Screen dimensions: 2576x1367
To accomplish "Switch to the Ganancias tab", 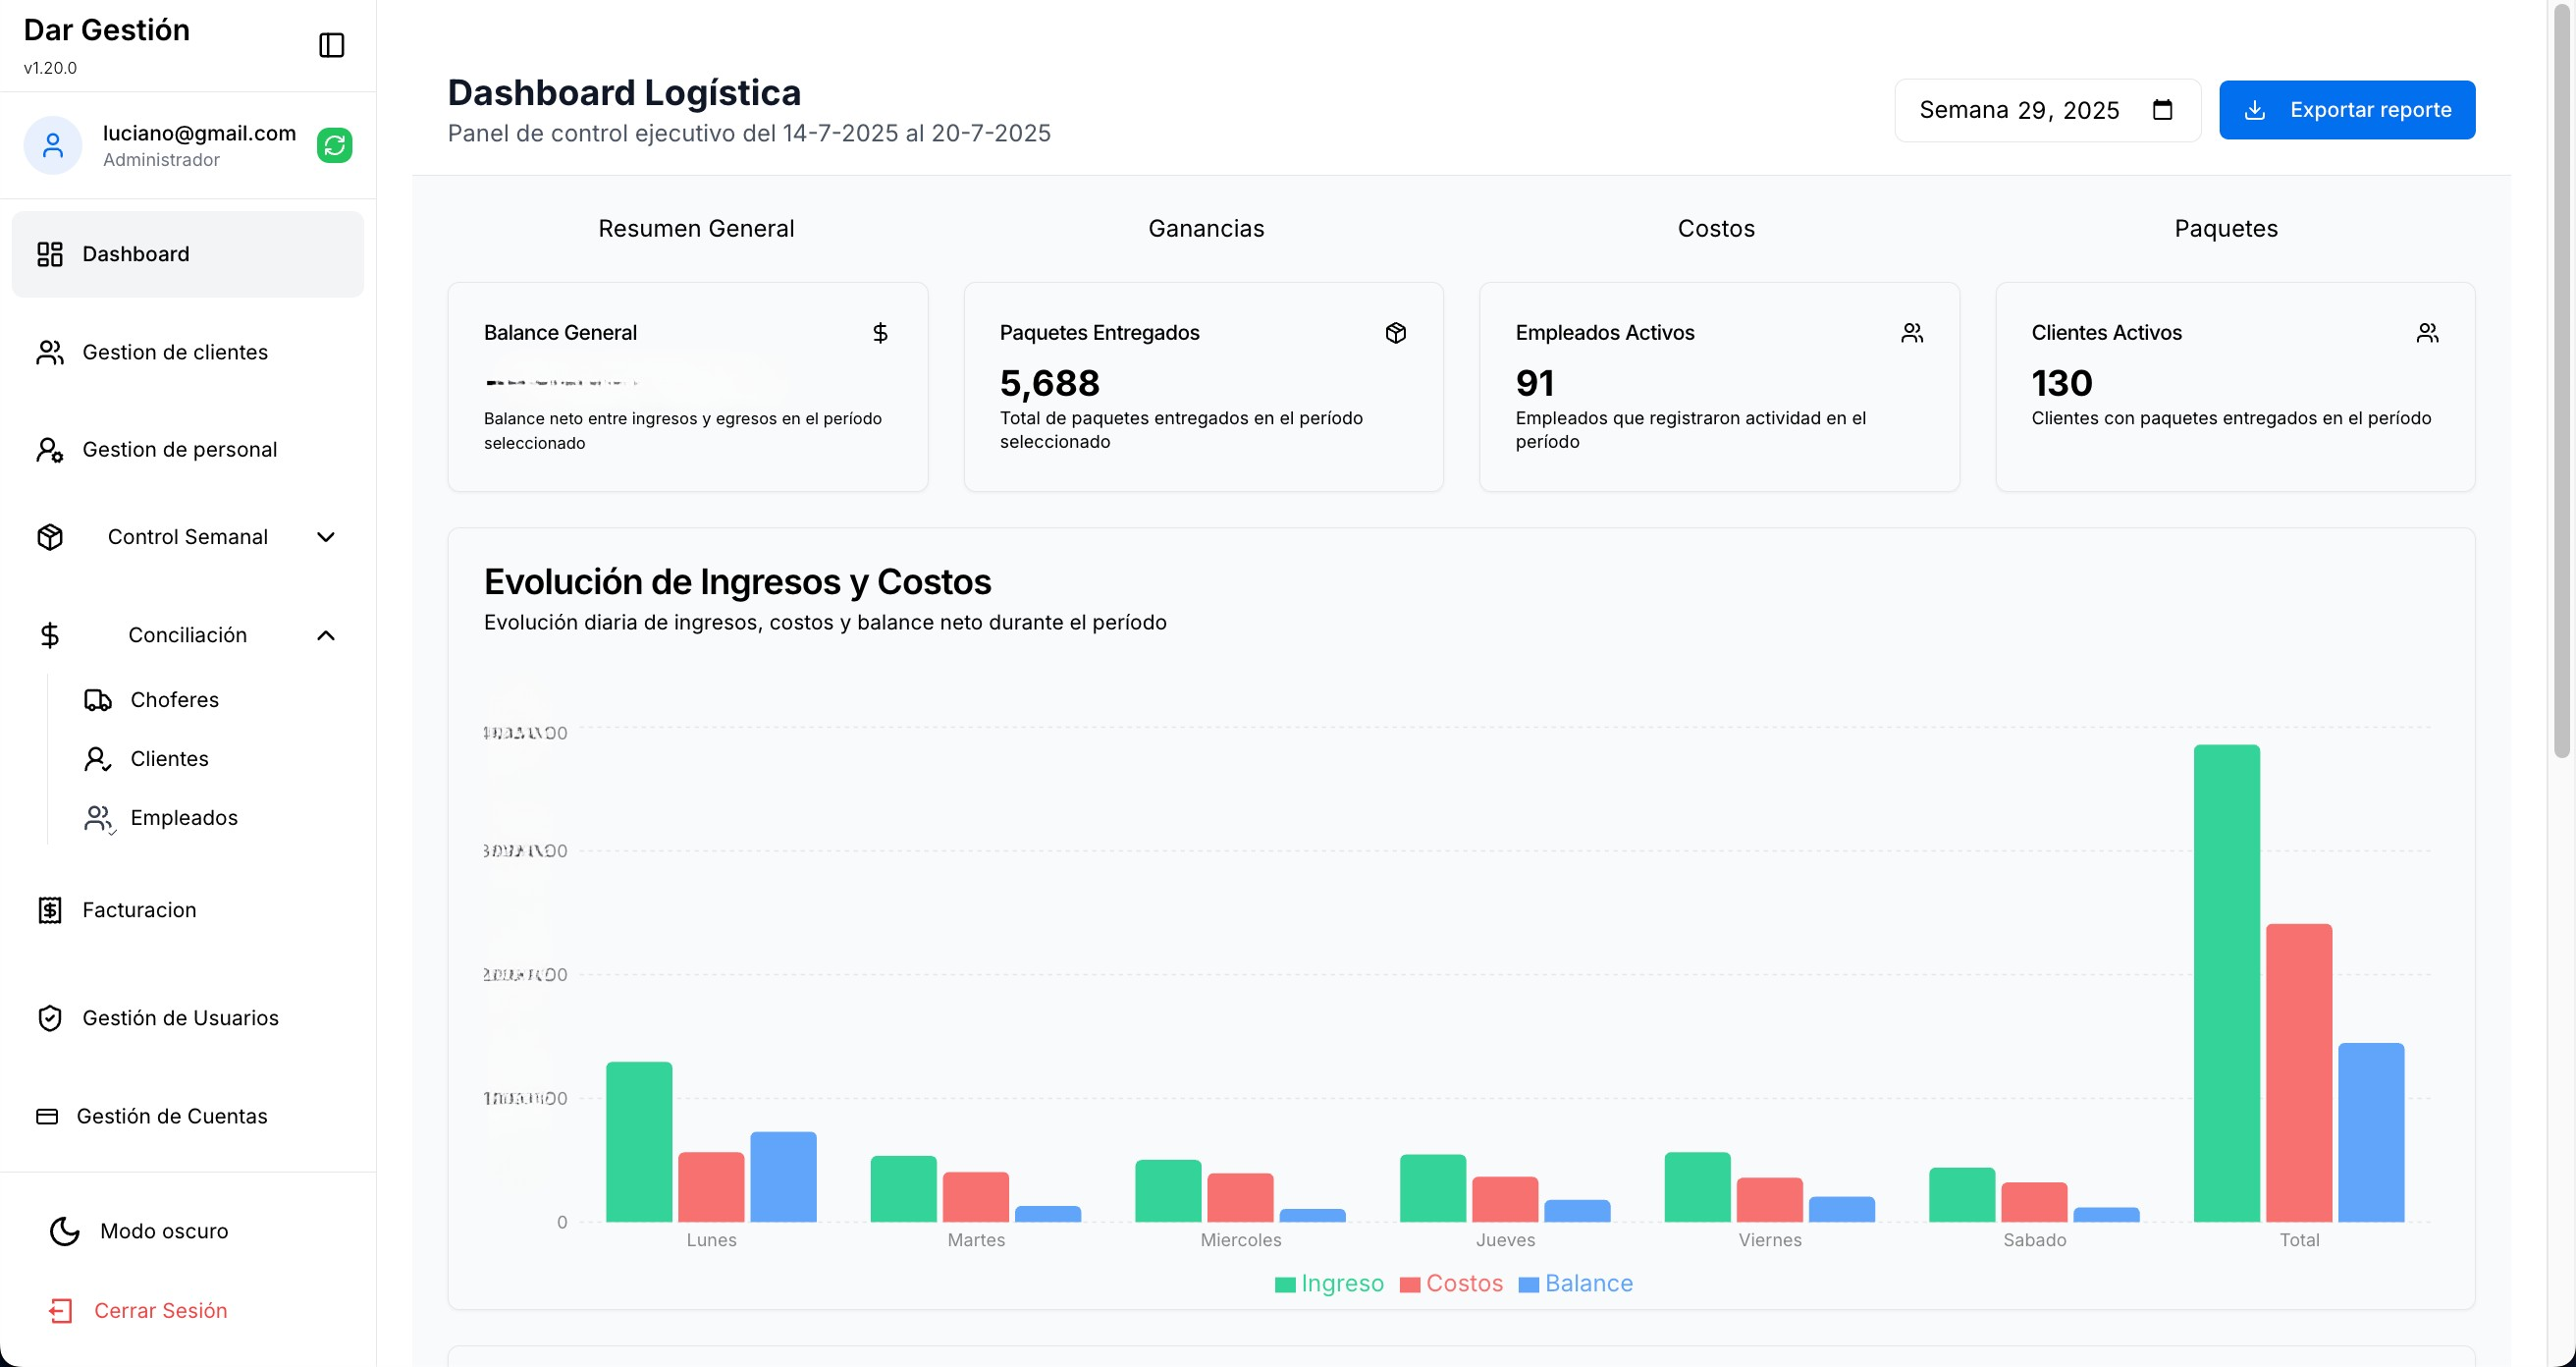I will [x=1205, y=228].
